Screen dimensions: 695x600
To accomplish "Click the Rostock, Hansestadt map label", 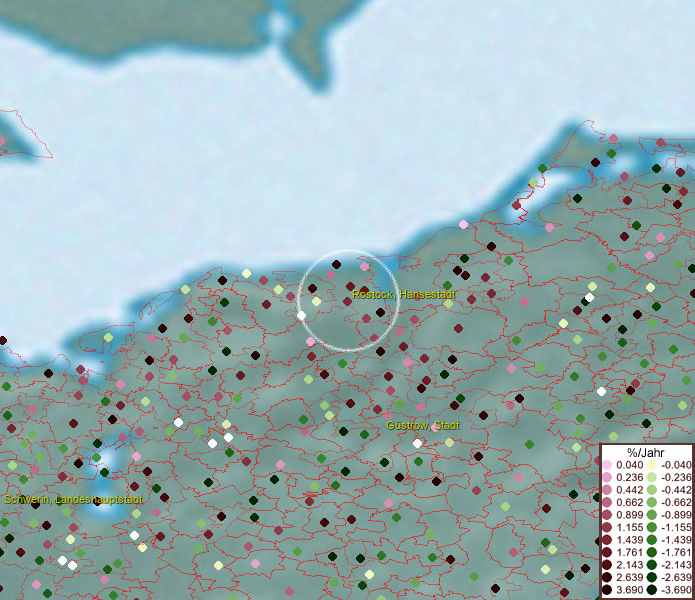I will pyautogui.click(x=404, y=294).
